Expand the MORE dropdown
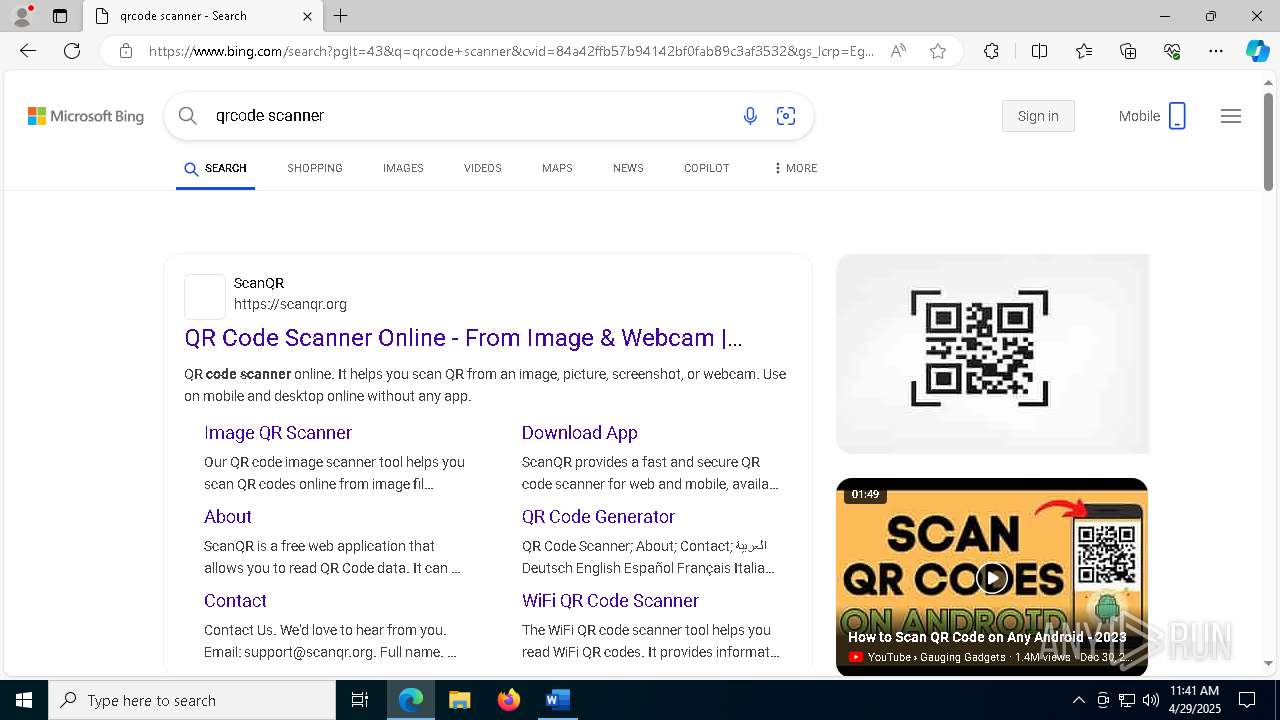 (796, 168)
